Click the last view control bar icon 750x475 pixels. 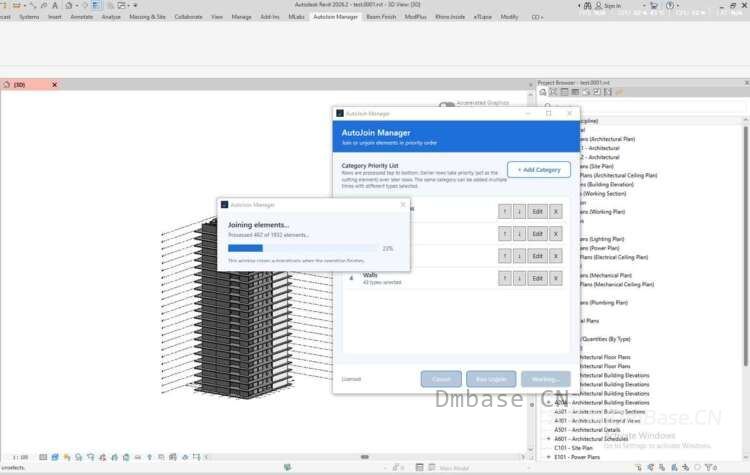pos(197,457)
